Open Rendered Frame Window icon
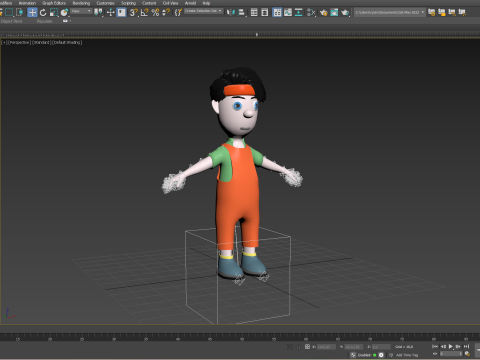The width and height of the screenshot is (480, 360). [x=334, y=12]
